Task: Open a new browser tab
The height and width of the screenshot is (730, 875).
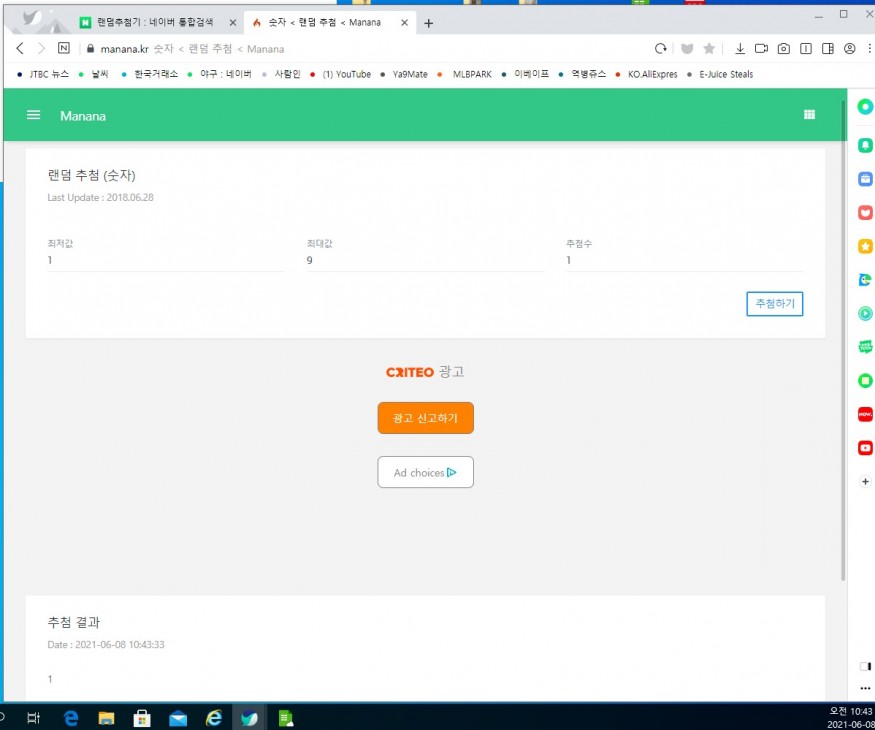Action: pos(429,23)
